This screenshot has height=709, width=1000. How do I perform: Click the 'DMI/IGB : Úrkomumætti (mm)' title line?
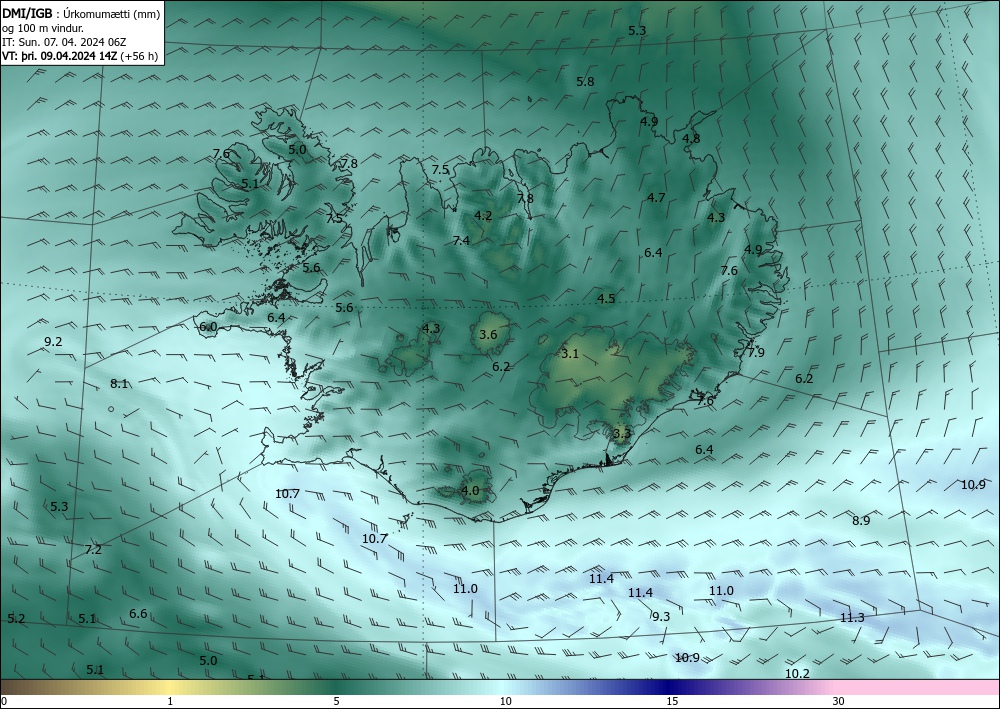tap(81, 14)
